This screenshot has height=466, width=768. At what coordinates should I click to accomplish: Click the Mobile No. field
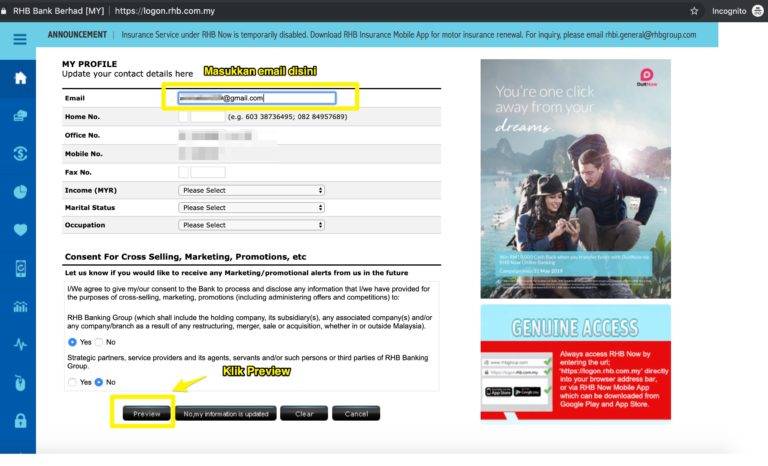(x=199, y=154)
